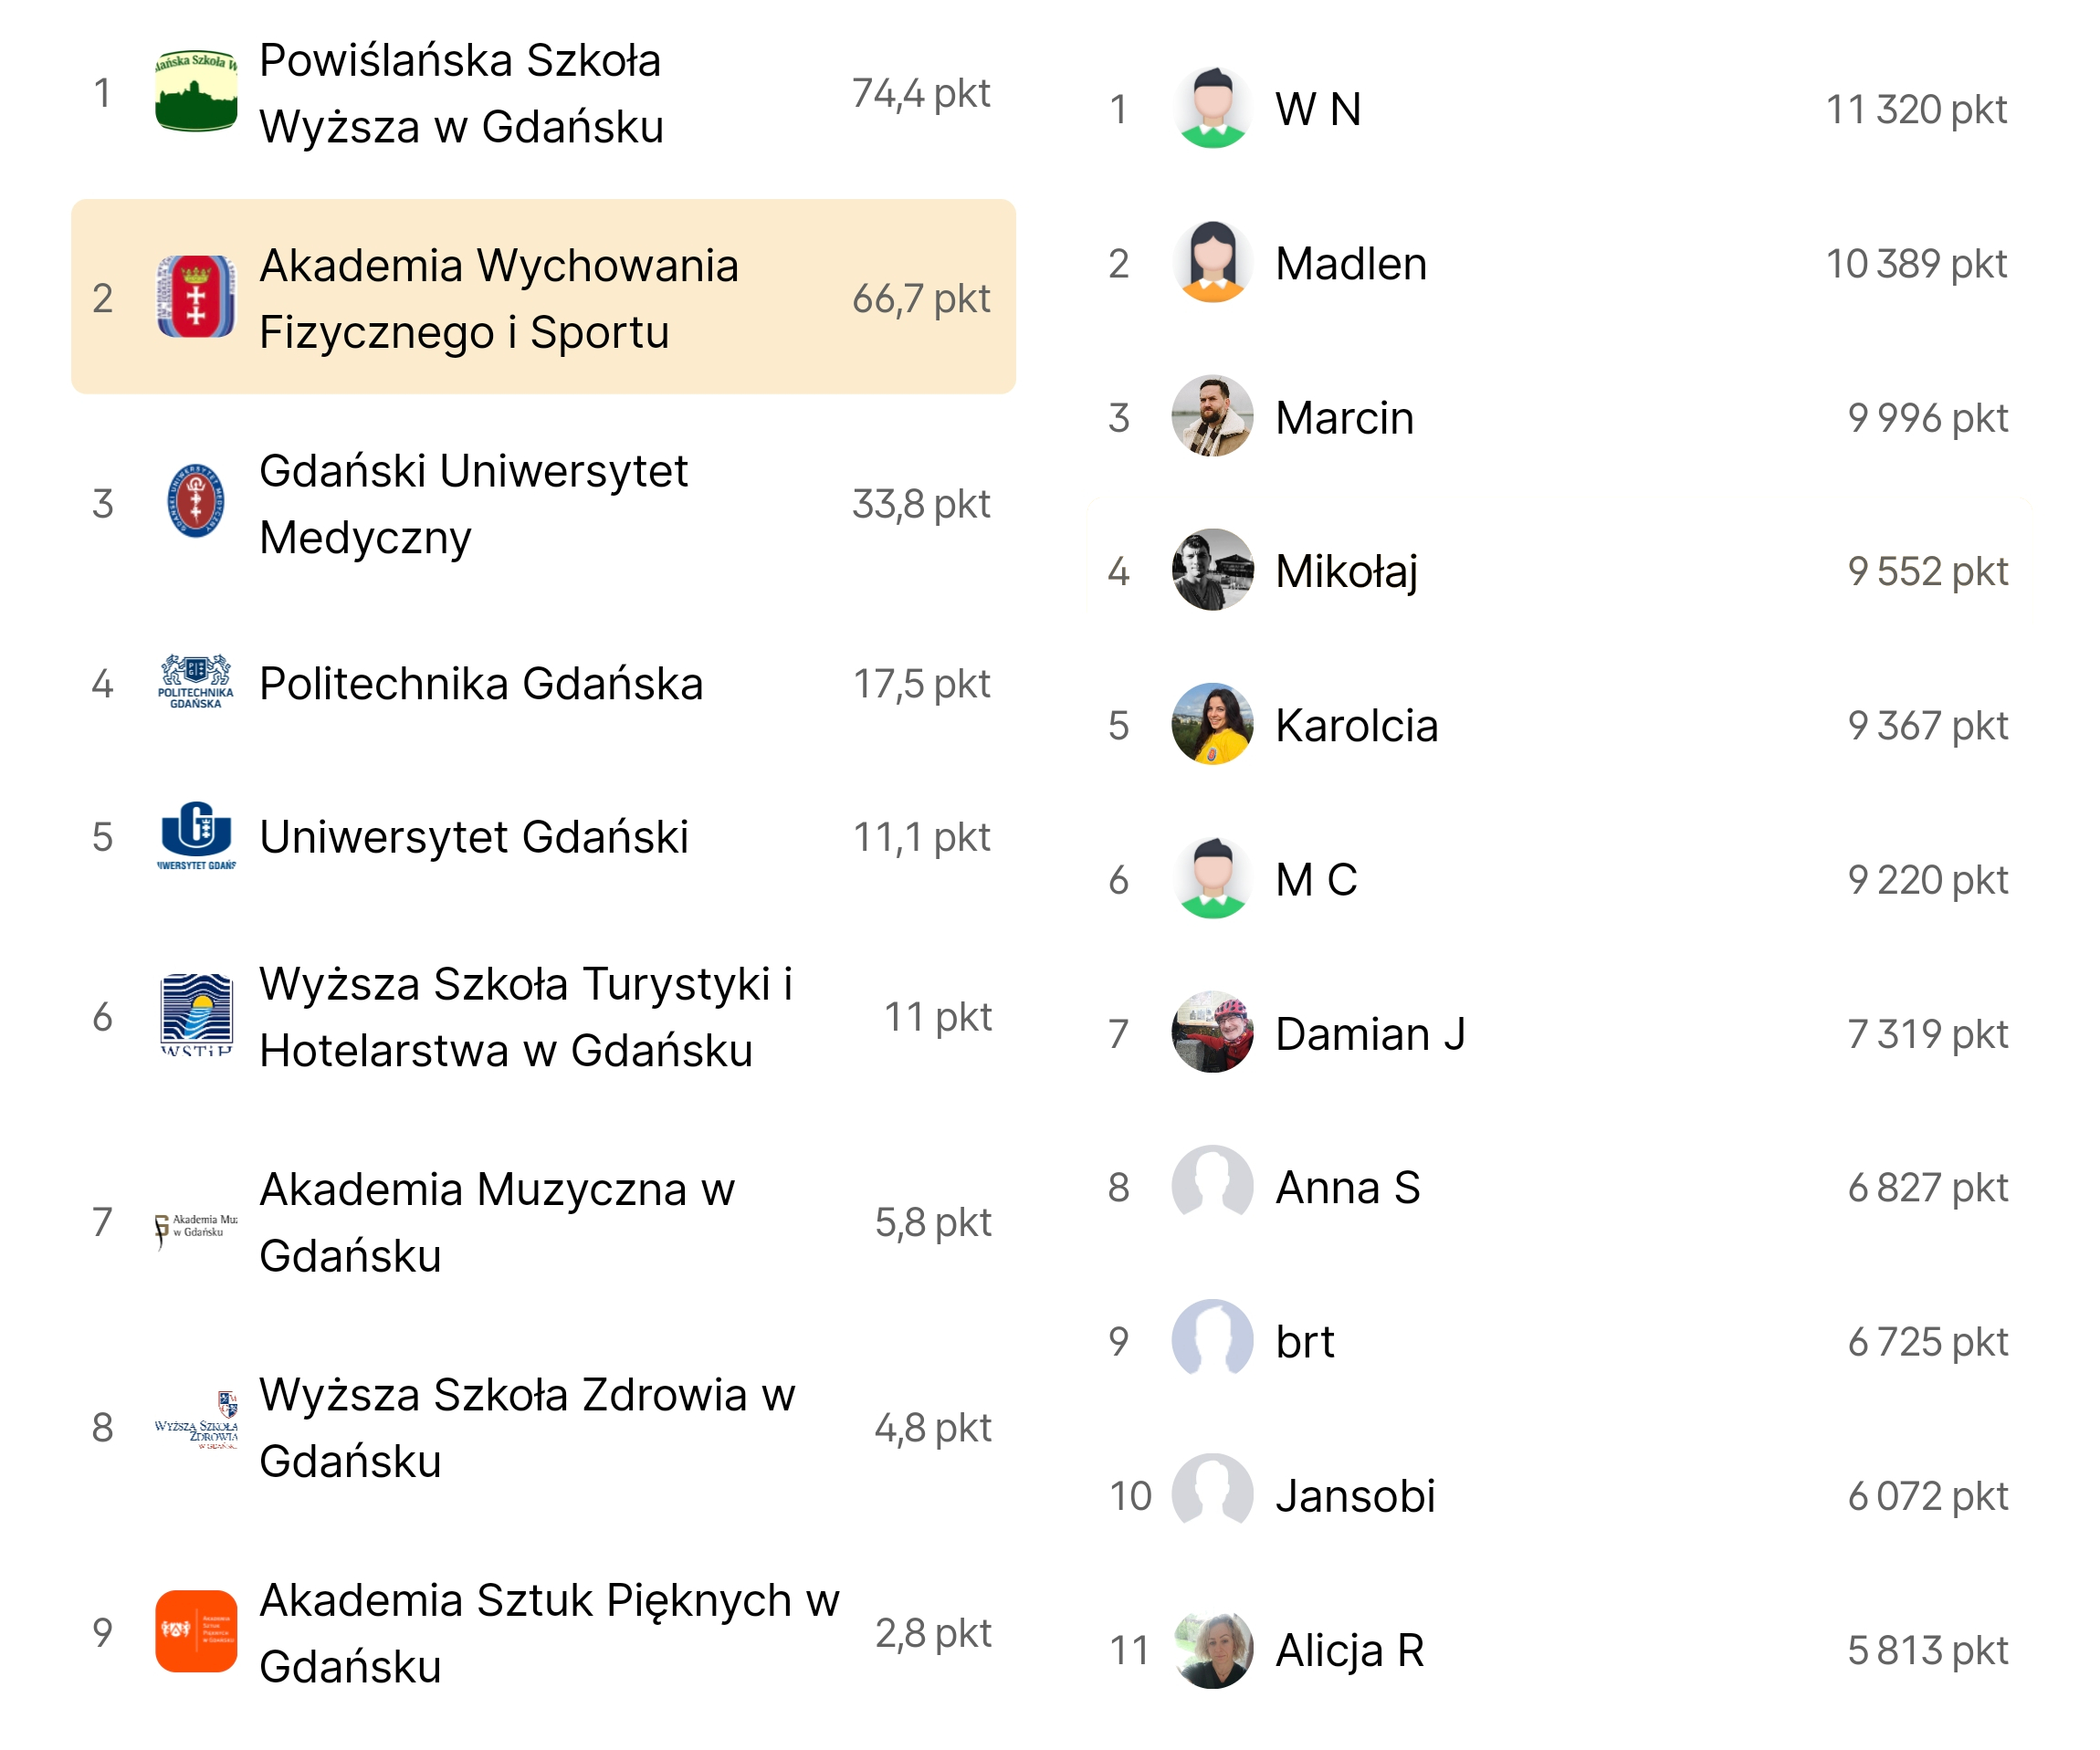
Task: Click Politechnika Gdańska logo icon
Action: [x=196, y=683]
